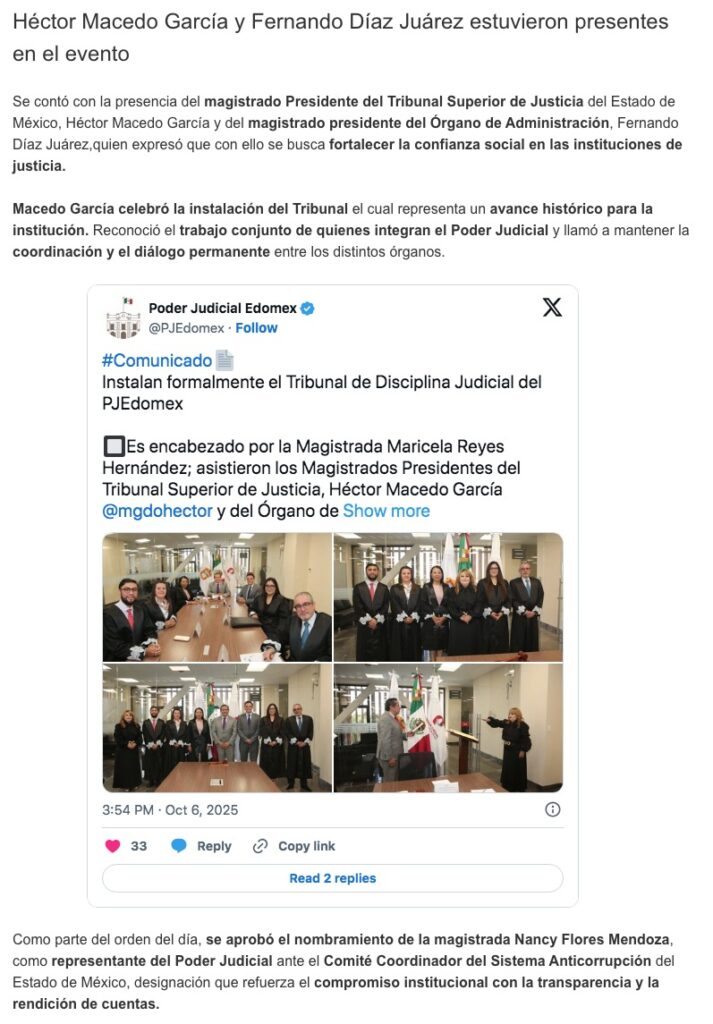Click the Poder Judicial Edomex account name
Screen dimensions: 713x1024
(223, 308)
